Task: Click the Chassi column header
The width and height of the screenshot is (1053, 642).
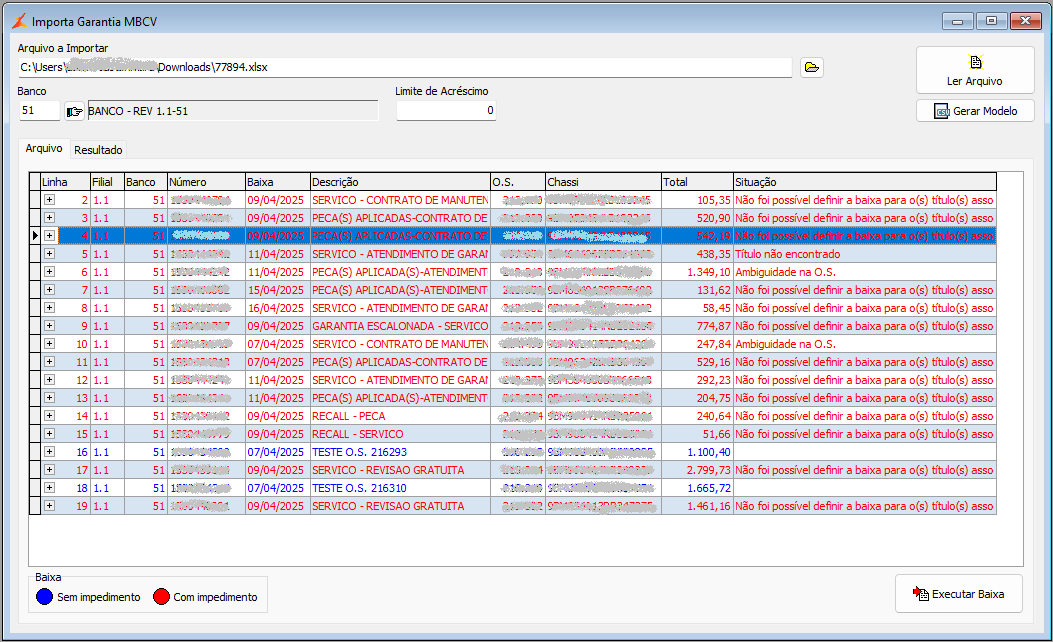Action: point(603,182)
